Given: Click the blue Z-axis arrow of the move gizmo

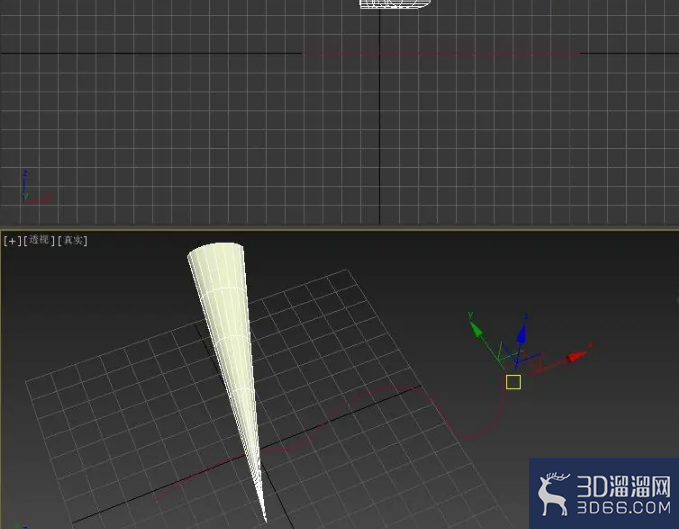Looking at the screenshot, I should 522,335.
